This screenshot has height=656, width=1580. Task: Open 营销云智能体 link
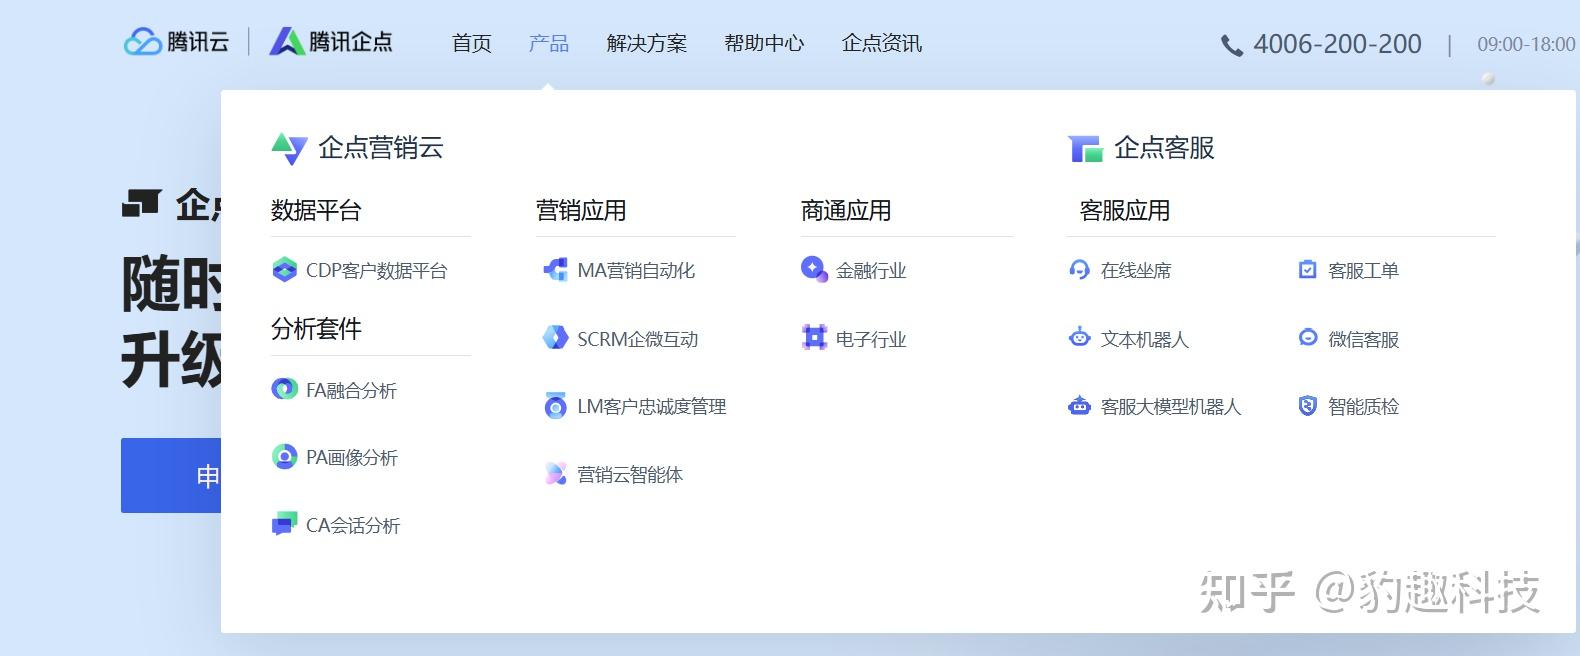click(630, 475)
